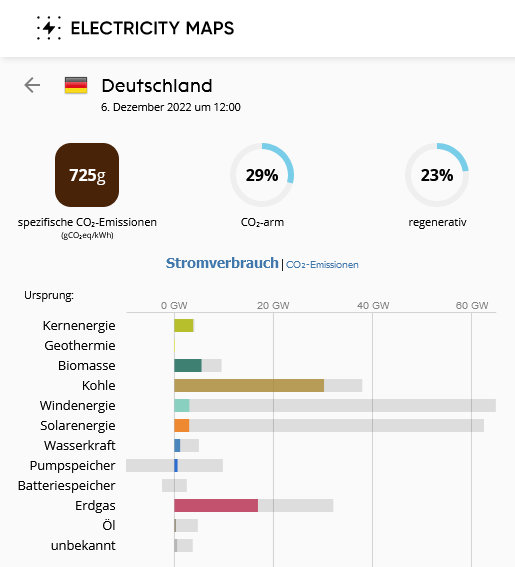Click the brown Kohle bar
515x567 pixels.
(x=249, y=385)
